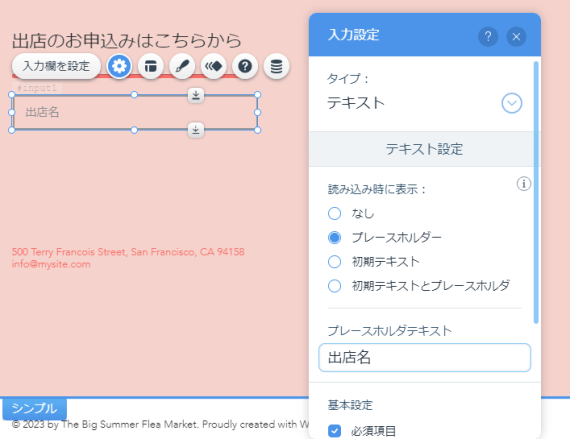Select the 出店名 input field on canvas
This screenshot has height=439, width=570.
pos(135,112)
